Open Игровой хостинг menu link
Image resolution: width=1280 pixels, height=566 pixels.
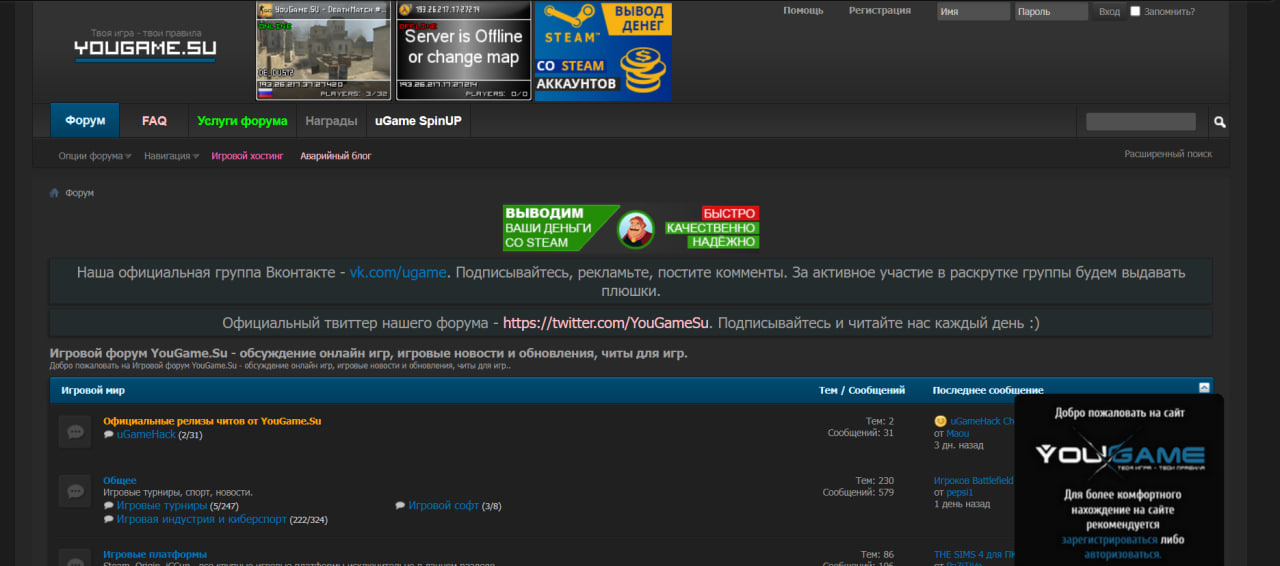point(247,156)
